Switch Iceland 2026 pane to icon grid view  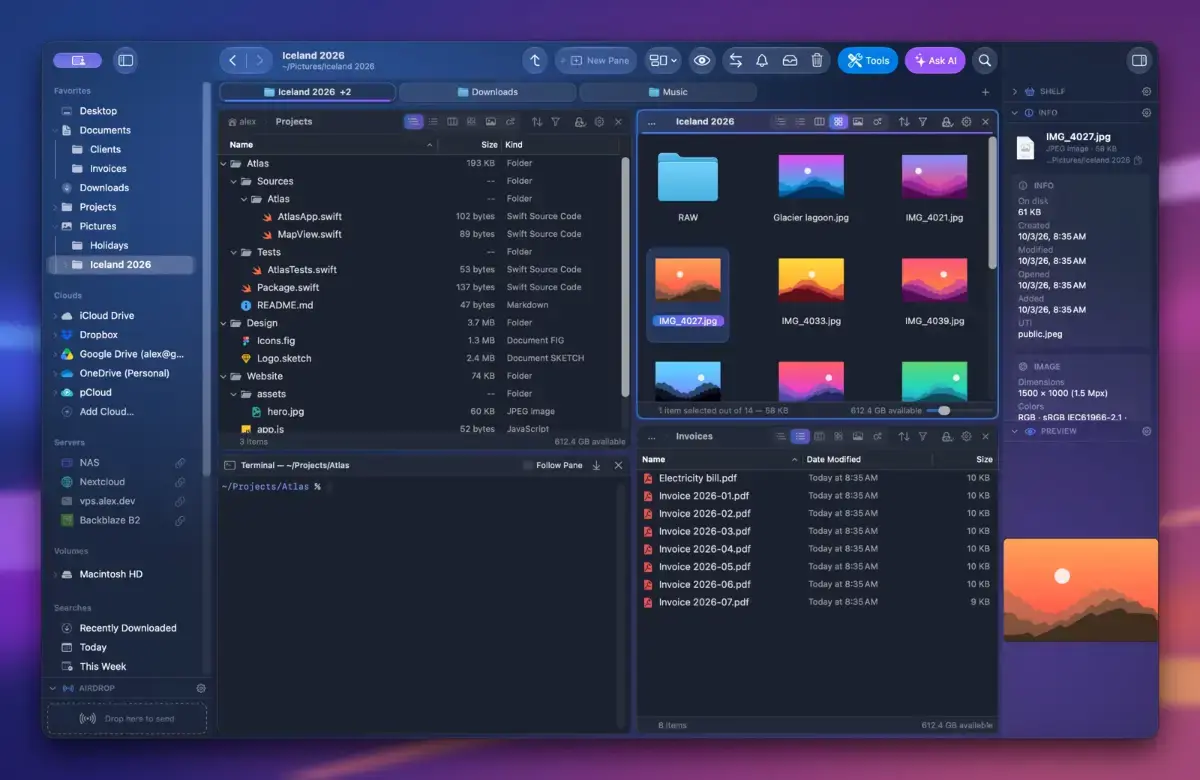click(838, 122)
